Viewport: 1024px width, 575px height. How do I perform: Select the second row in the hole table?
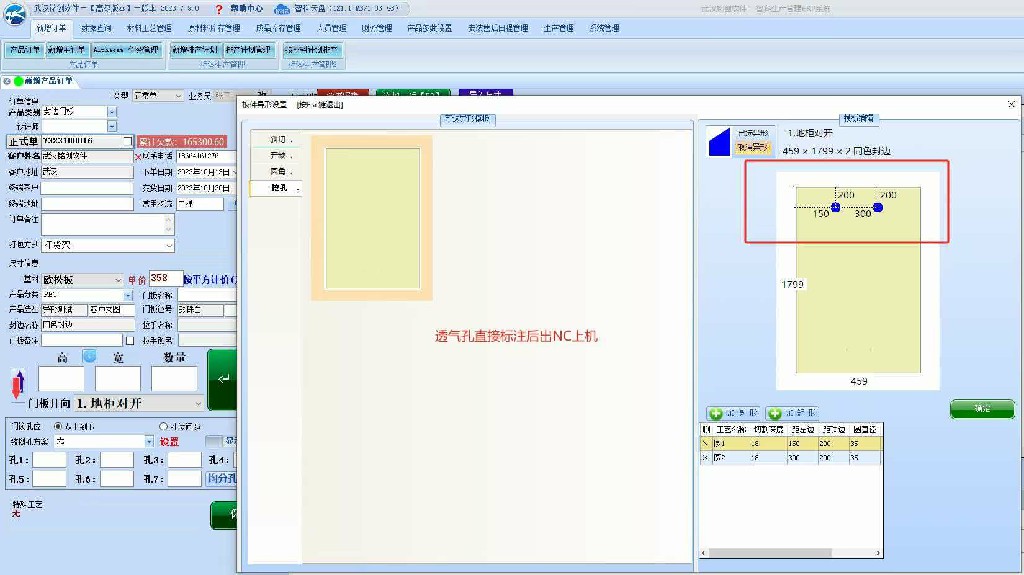click(791, 457)
